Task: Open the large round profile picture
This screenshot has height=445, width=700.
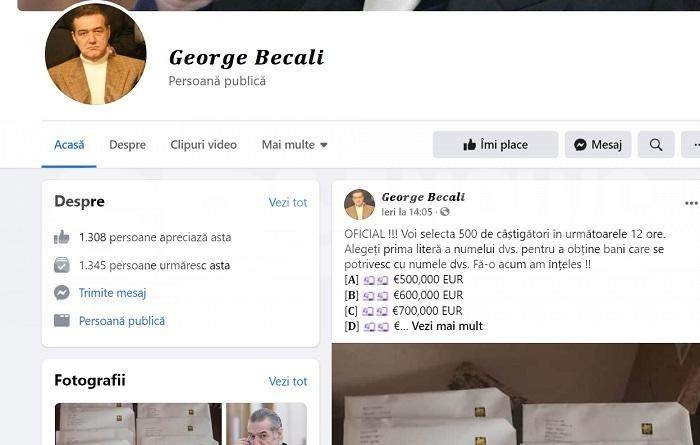Action: pos(96,54)
